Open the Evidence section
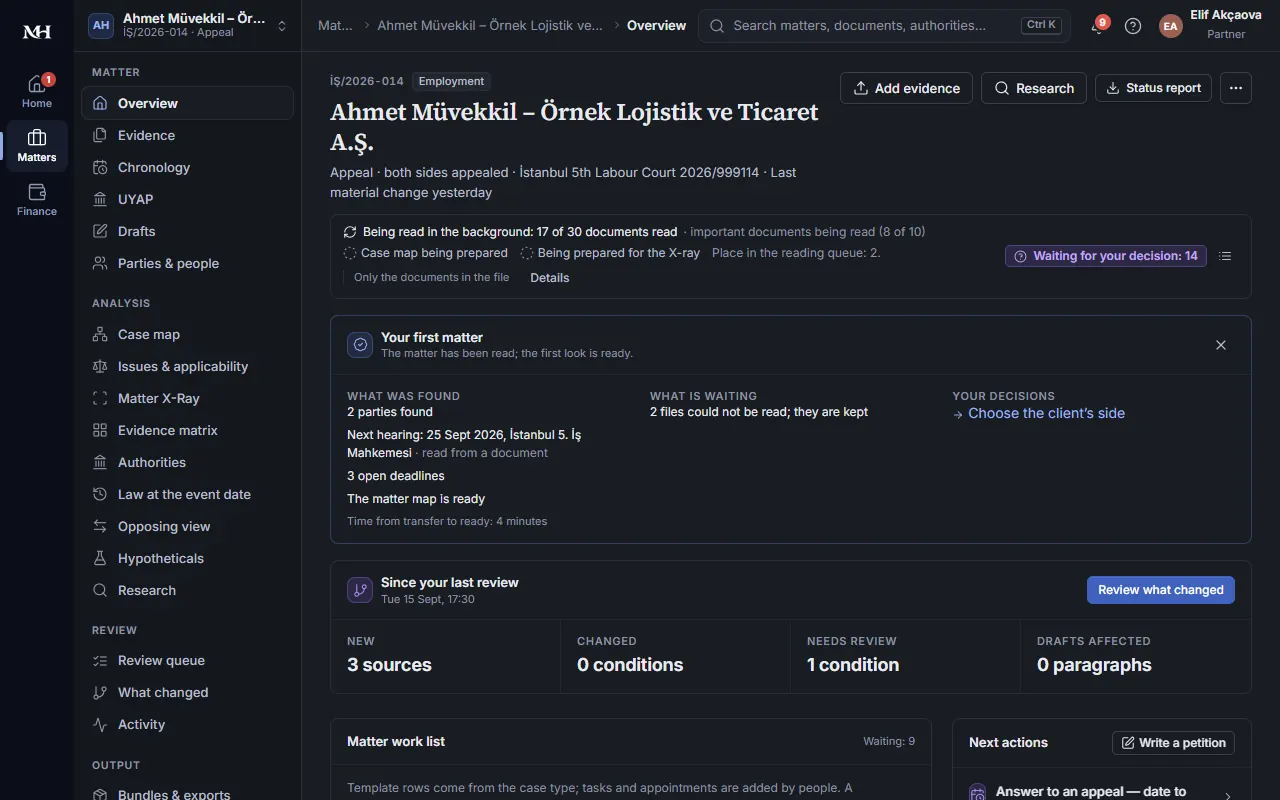The height and width of the screenshot is (800, 1280). click(x=187, y=135)
